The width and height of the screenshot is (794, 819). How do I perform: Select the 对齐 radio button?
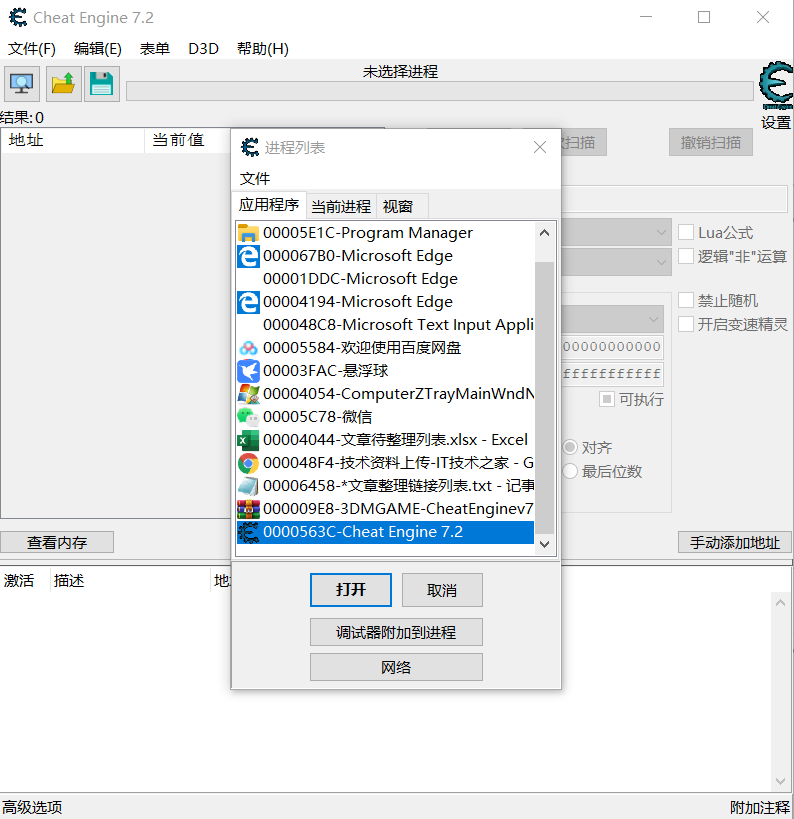pos(570,448)
